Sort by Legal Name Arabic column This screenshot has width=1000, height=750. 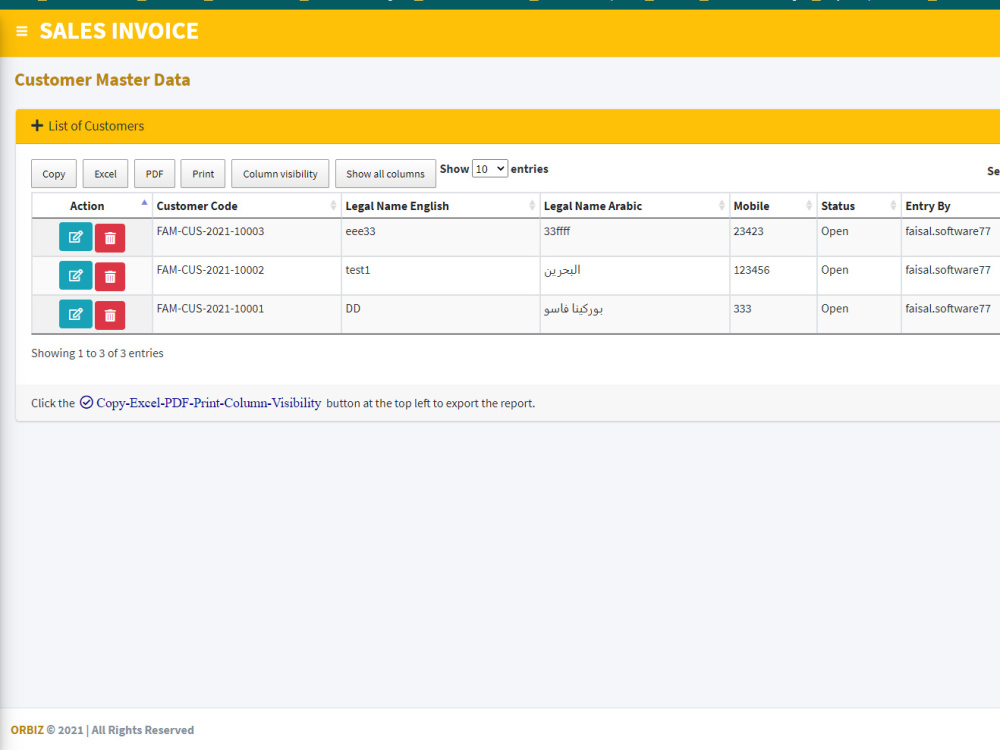tap(635, 206)
